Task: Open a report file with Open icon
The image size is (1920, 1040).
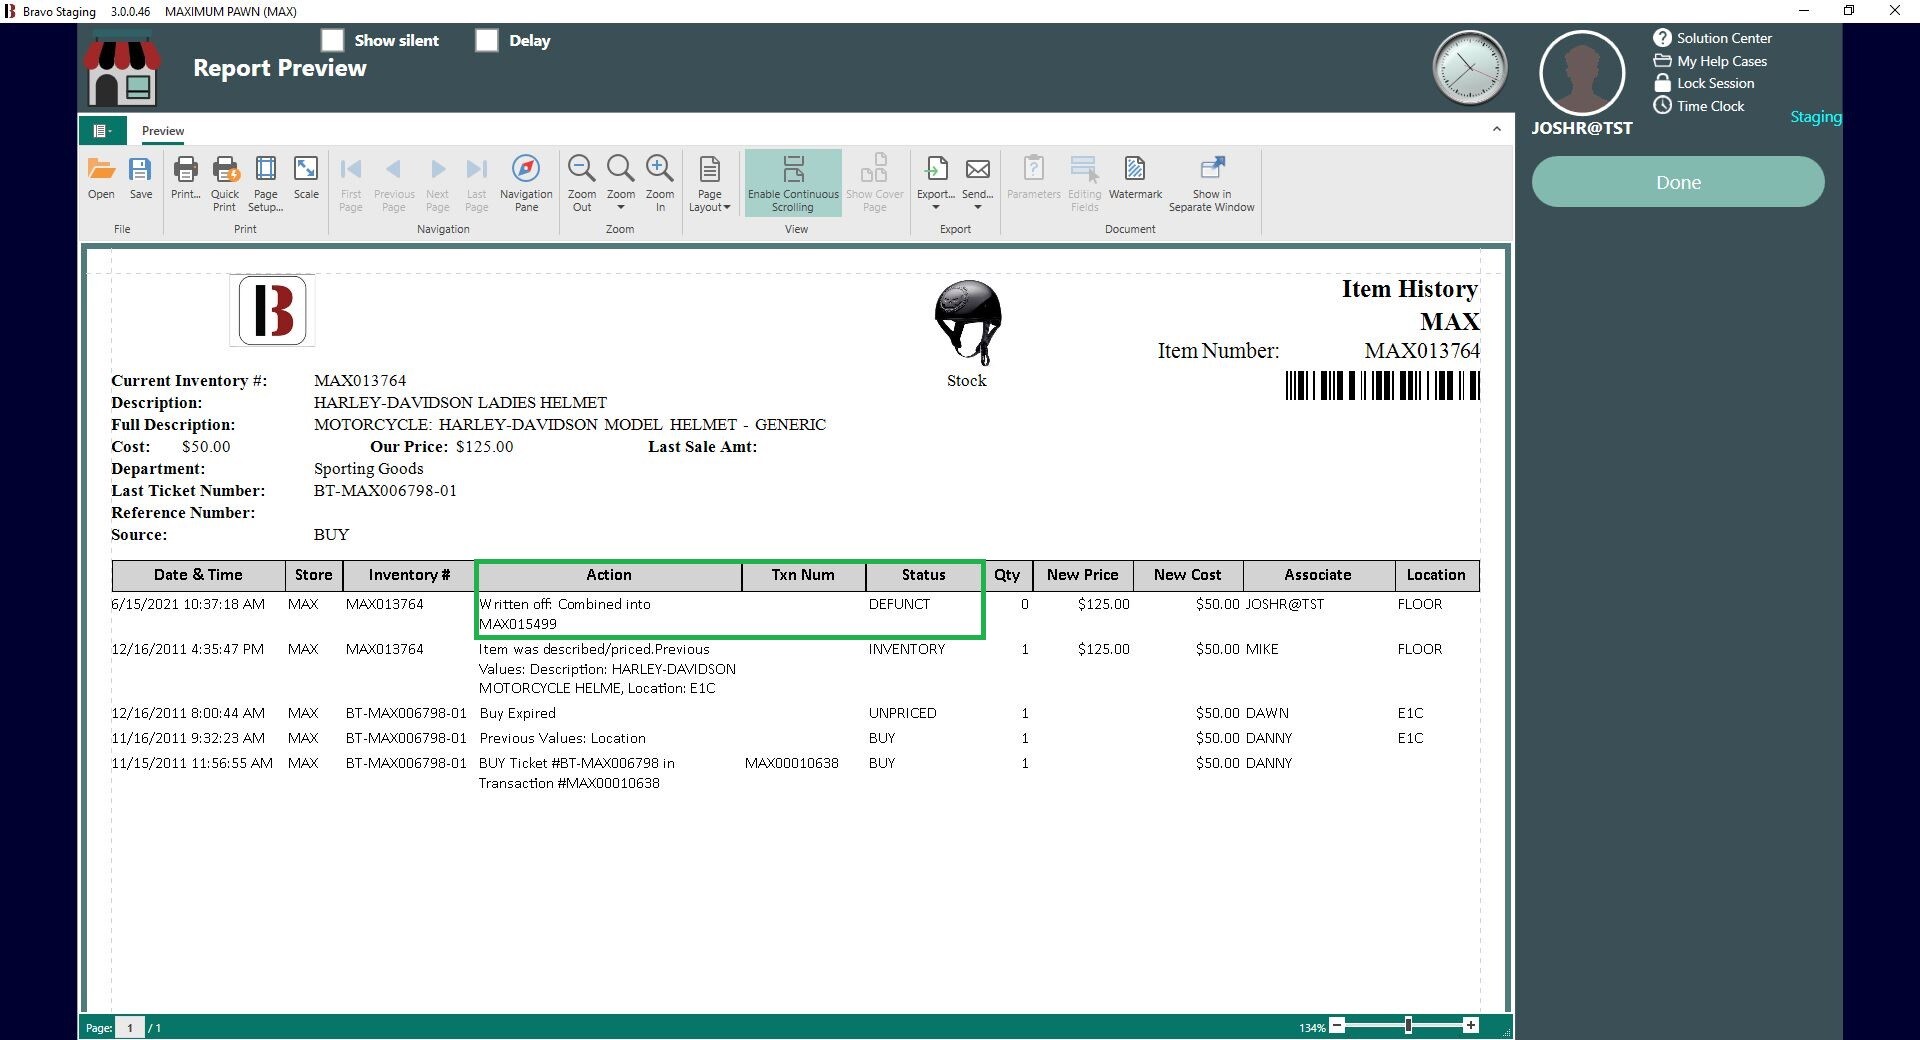Action: (101, 179)
